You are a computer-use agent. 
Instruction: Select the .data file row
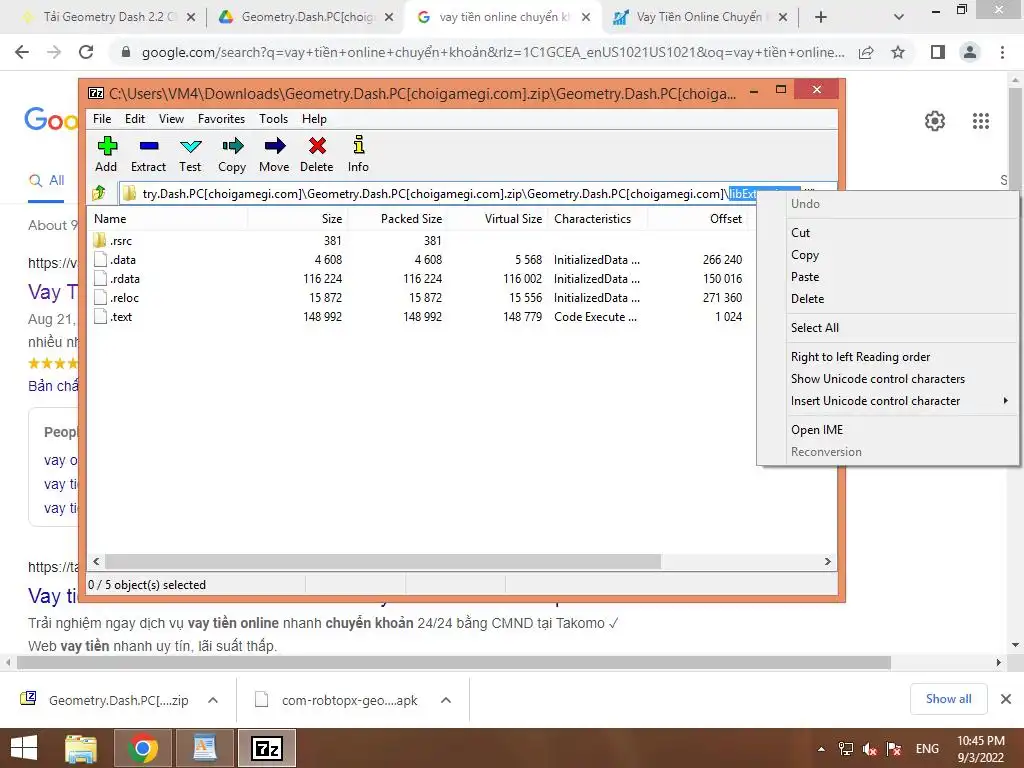(x=418, y=259)
